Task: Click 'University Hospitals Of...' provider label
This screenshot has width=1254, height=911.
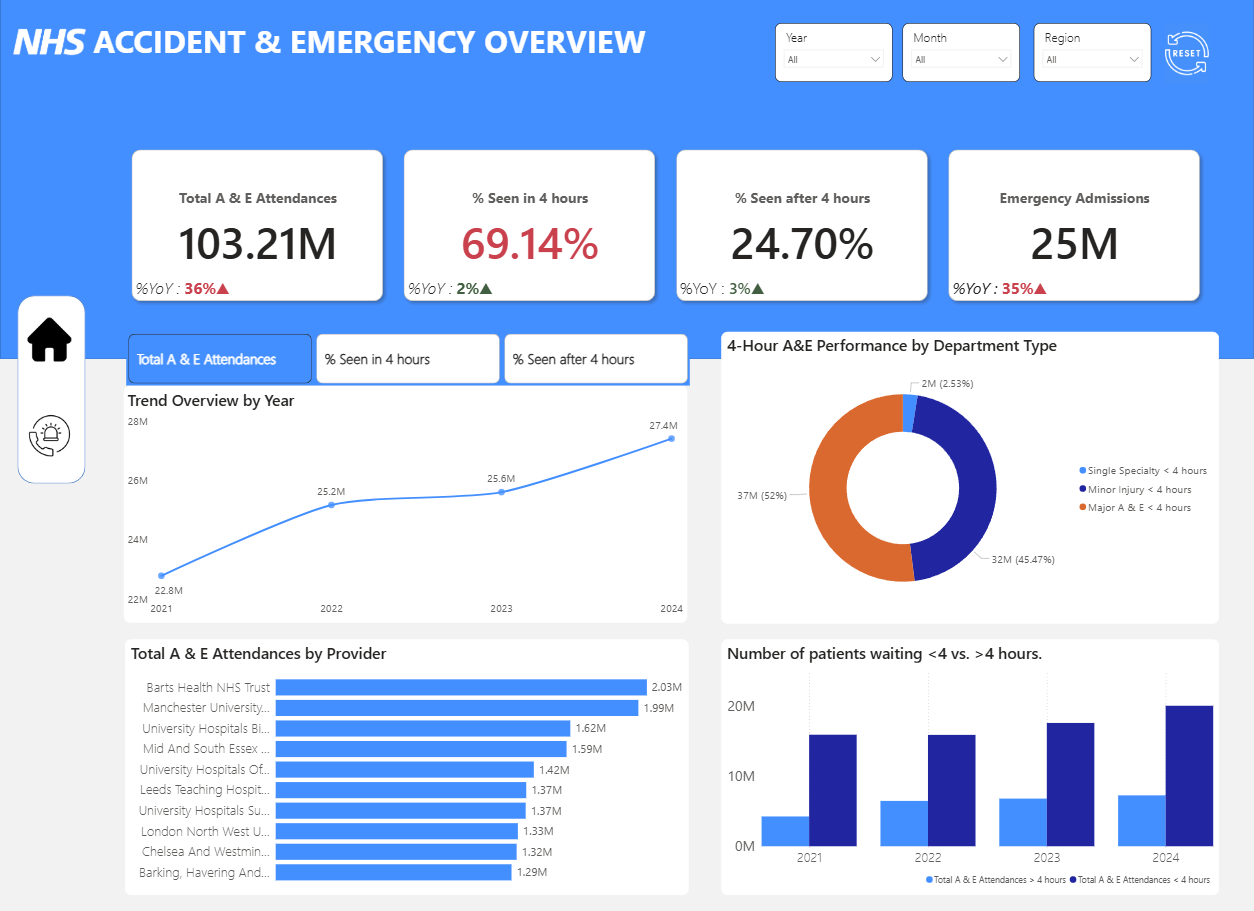Action: [x=205, y=770]
